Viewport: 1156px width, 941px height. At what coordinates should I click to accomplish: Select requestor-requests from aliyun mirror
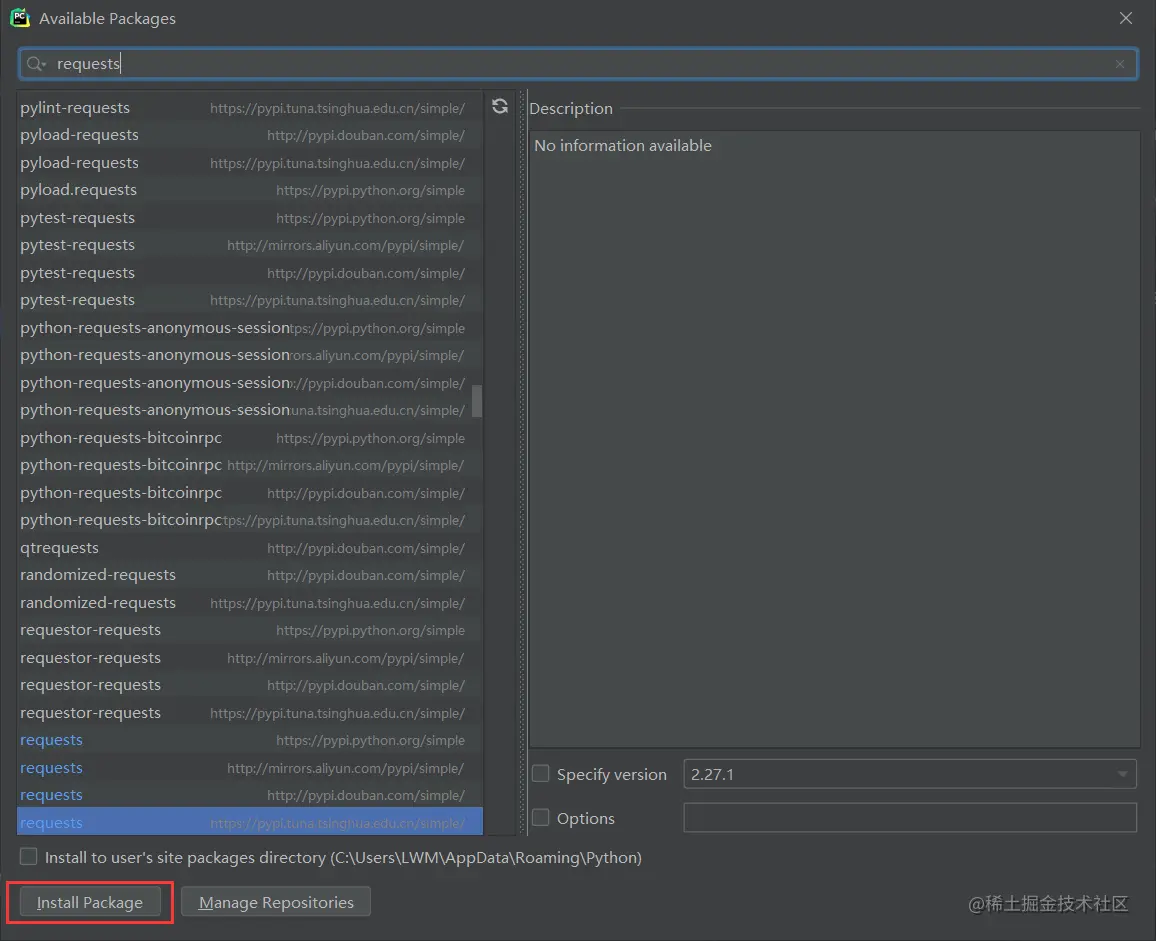pyautogui.click(x=250, y=658)
